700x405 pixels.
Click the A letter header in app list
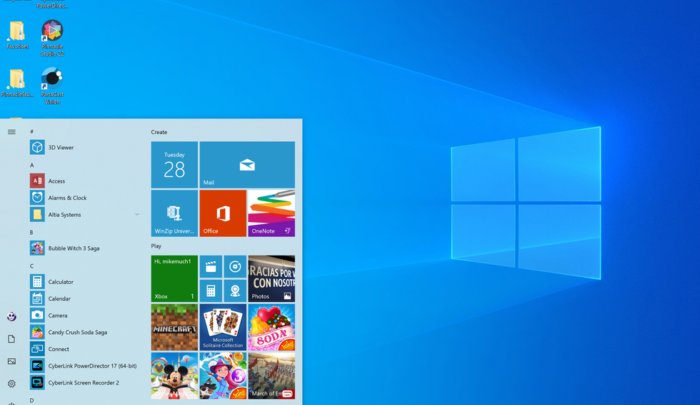[32, 165]
